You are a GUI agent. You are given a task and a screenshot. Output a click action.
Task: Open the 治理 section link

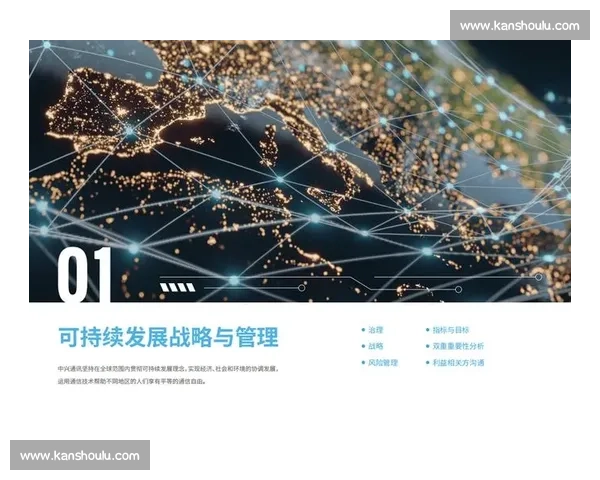pyautogui.click(x=376, y=330)
